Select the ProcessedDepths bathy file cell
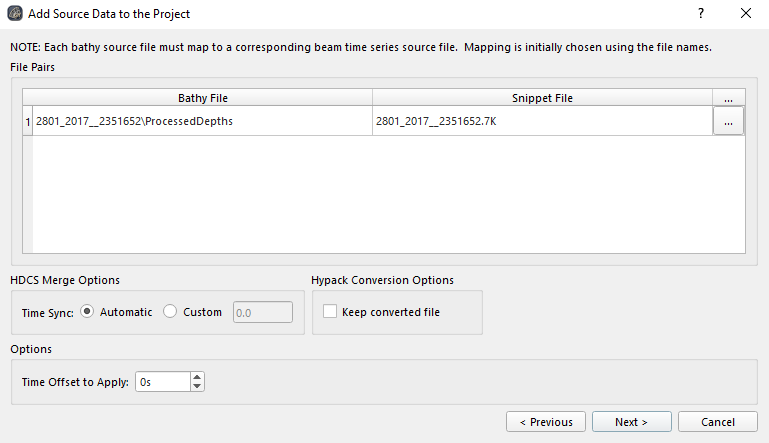The width and height of the screenshot is (769, 443). 203,121
